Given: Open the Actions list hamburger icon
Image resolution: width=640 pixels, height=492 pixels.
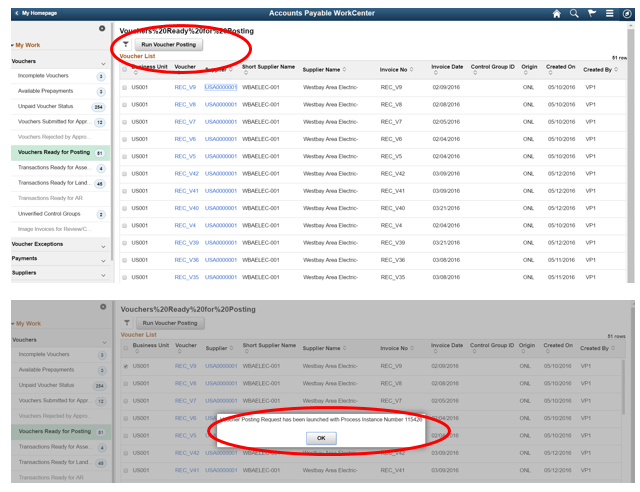Looking at the screenshot, I should pos(609,14).
